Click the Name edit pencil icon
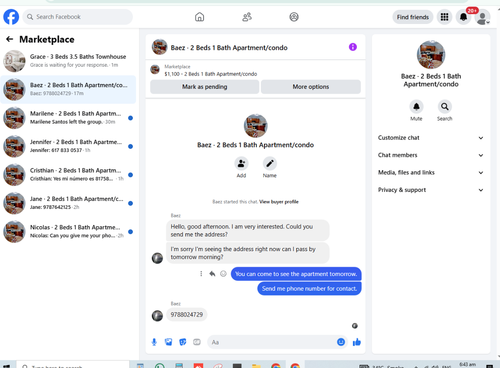Screen dimensions: 500x368 pos(270,164)
